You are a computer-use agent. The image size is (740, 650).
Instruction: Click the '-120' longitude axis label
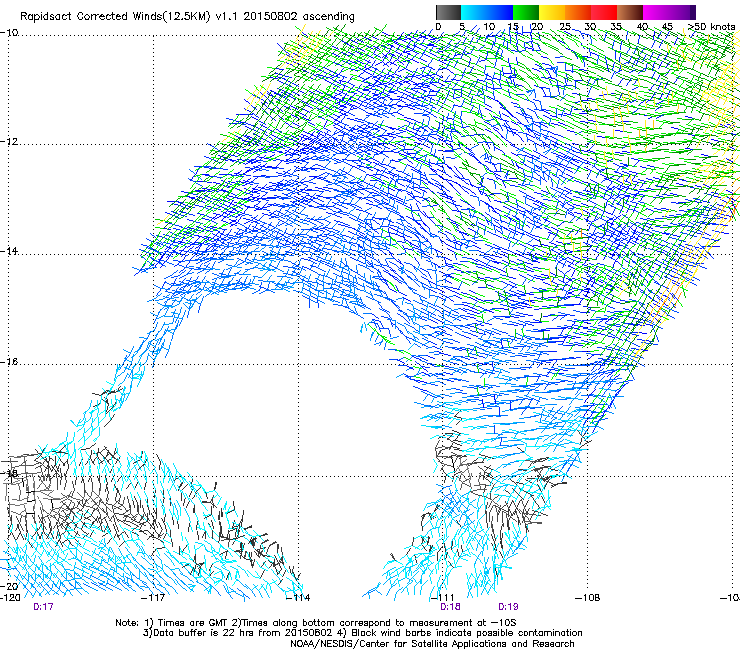(10, 598)
